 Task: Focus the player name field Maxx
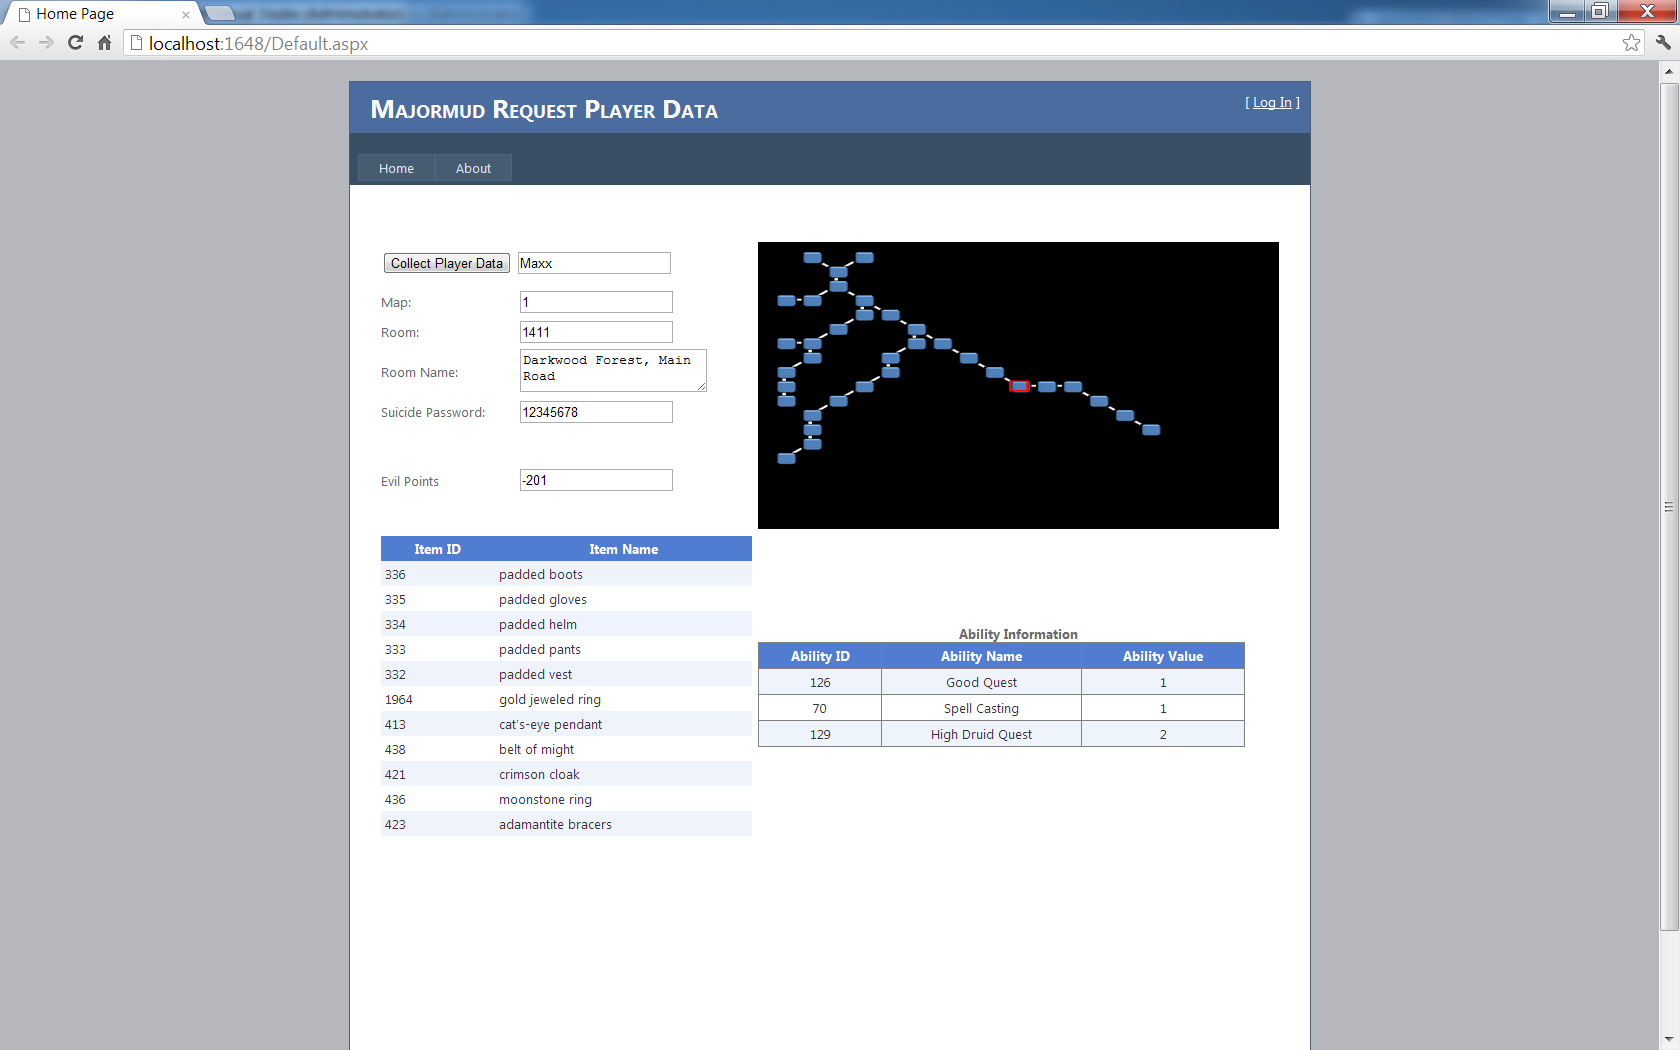click(x=594, y=263)
